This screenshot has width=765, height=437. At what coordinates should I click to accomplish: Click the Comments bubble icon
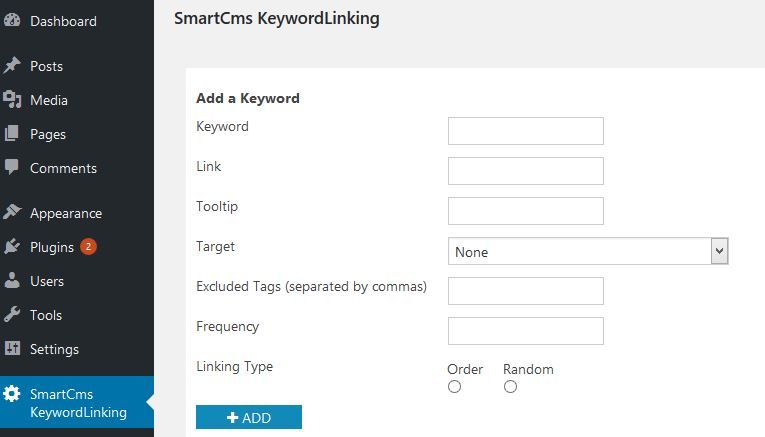pos(12,168)
